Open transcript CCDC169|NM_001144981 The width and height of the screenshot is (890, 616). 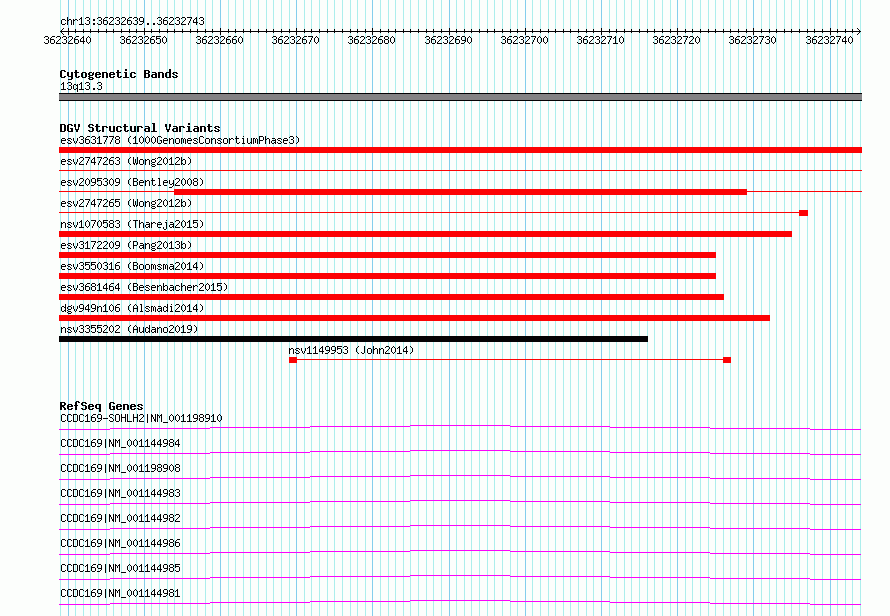(x=120, y=593)
